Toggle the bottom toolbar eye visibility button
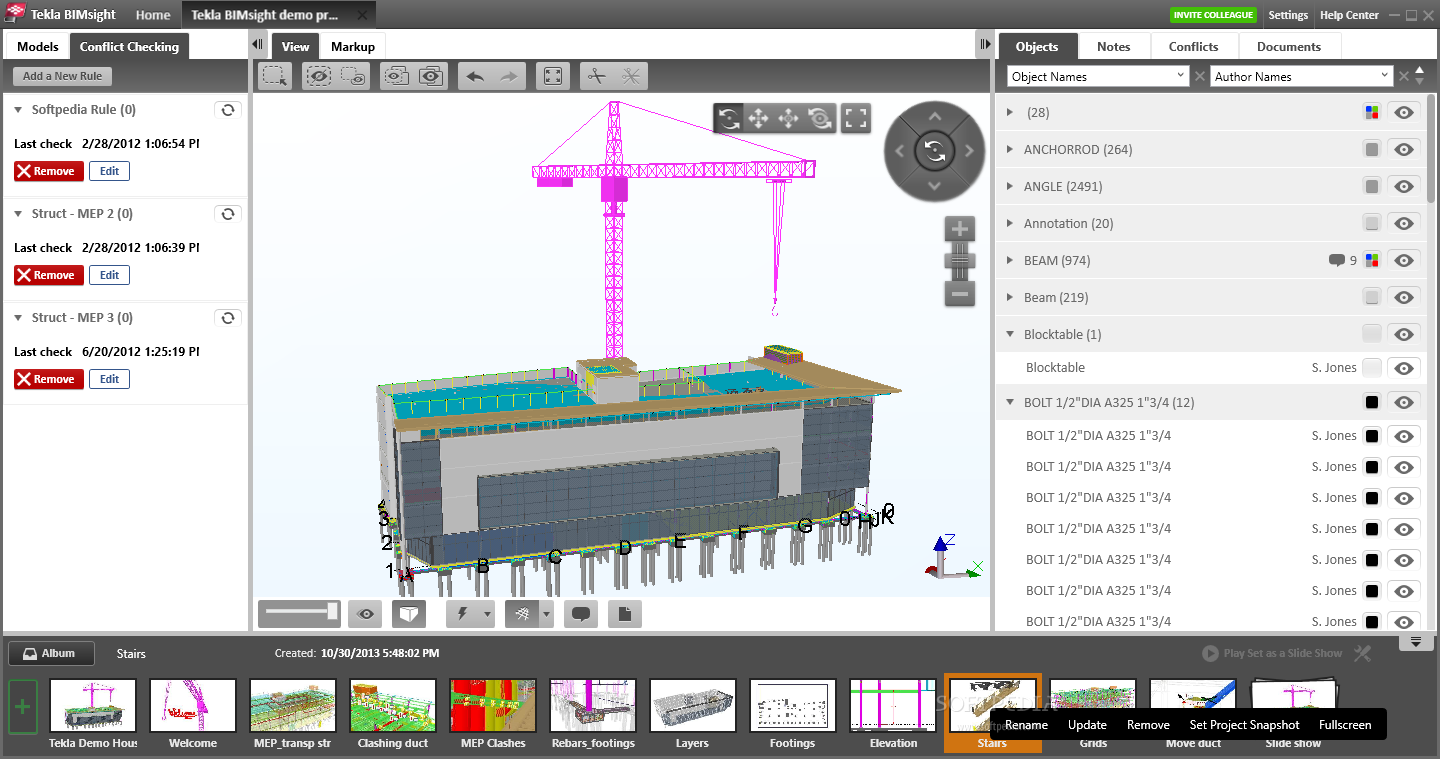This screenshot has width=1440, height=759. click(366, 614)
